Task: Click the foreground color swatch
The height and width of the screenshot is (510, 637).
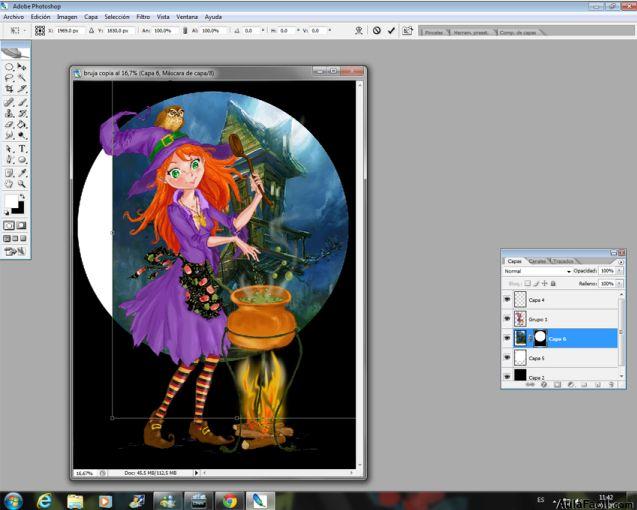Action: (11, 201)
